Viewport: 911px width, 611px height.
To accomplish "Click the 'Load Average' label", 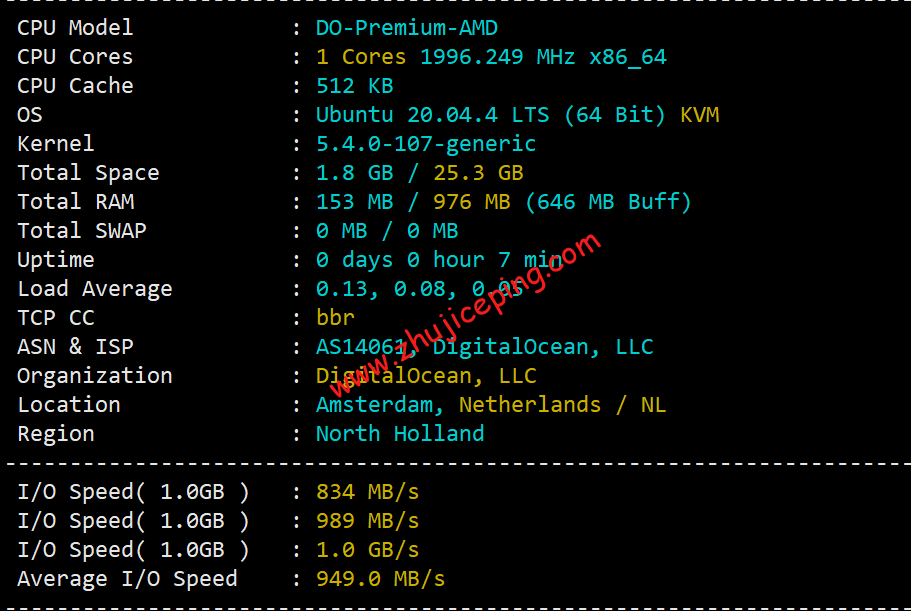I will tap(95, 289).
